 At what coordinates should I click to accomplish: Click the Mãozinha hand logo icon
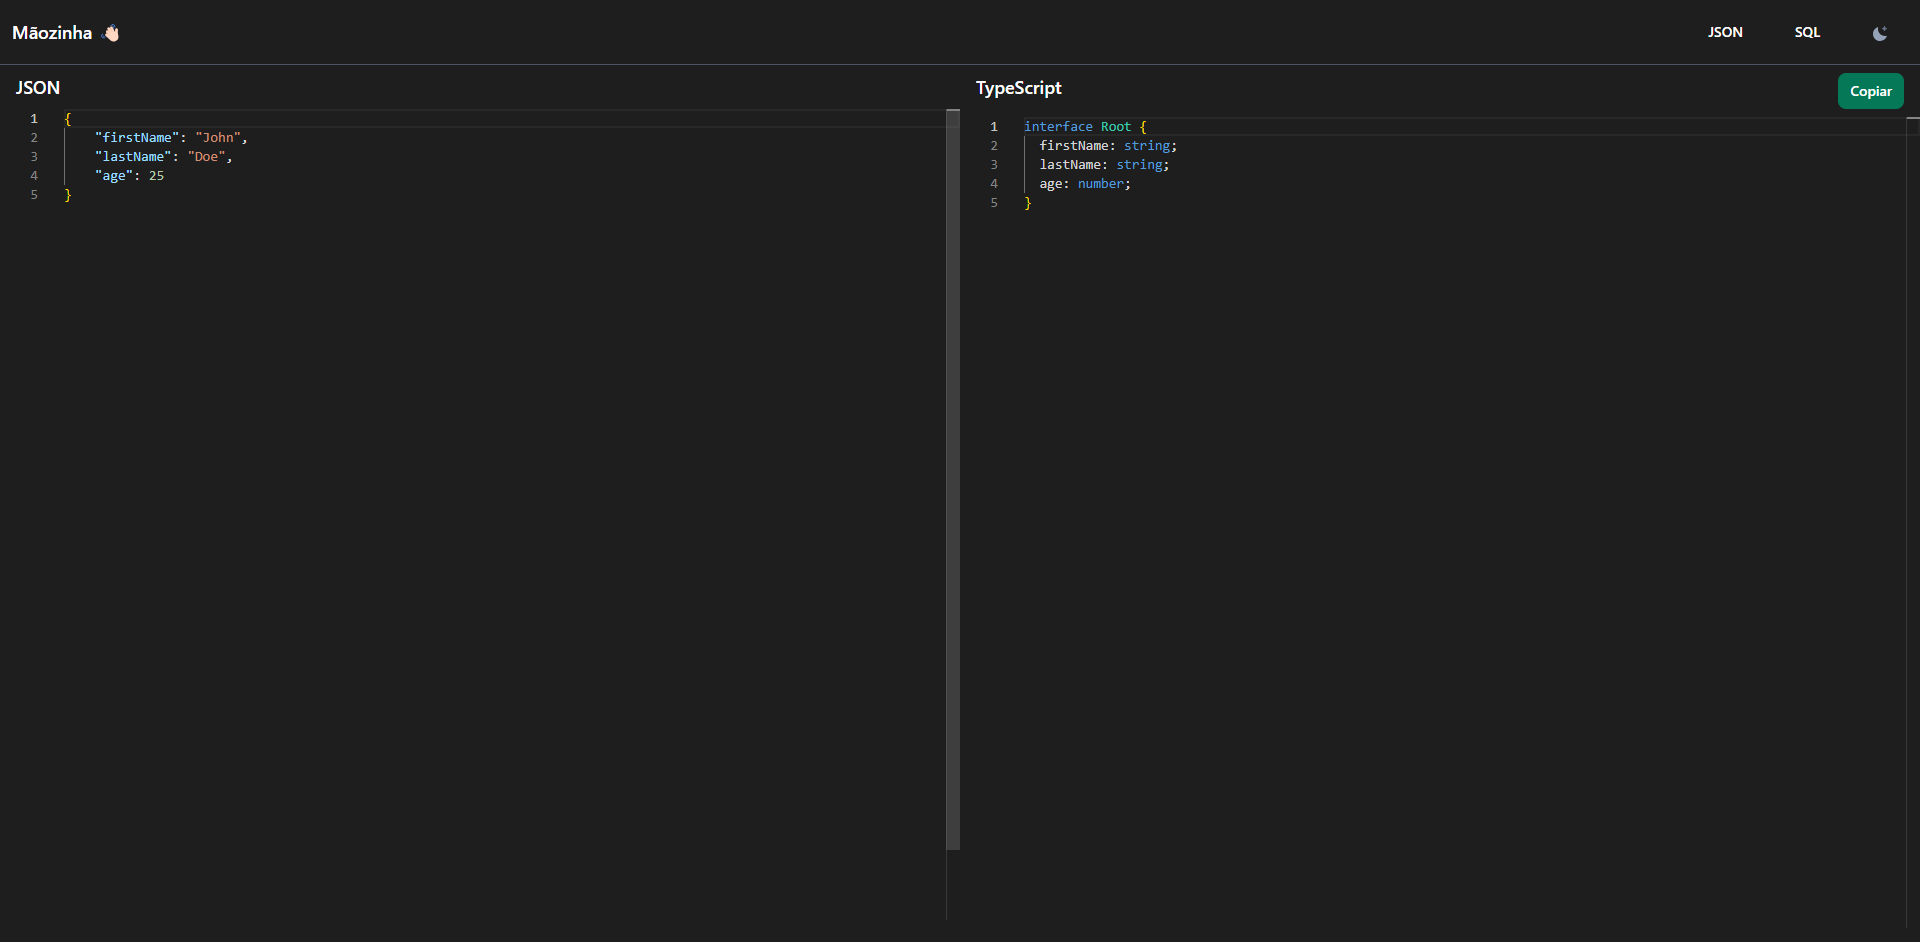(111, 33)
